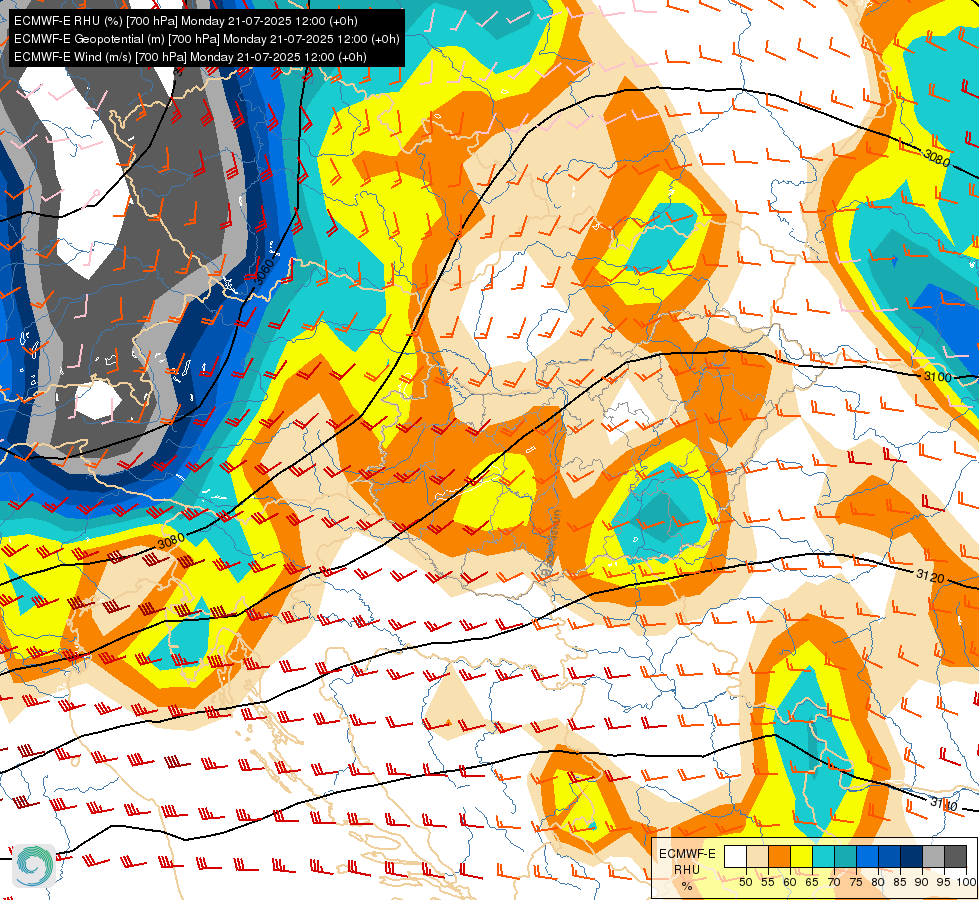Select the teal 70–75 legend swatch
Image resolution: width=979 pixels, height=900 pixels.
point(845,857)
